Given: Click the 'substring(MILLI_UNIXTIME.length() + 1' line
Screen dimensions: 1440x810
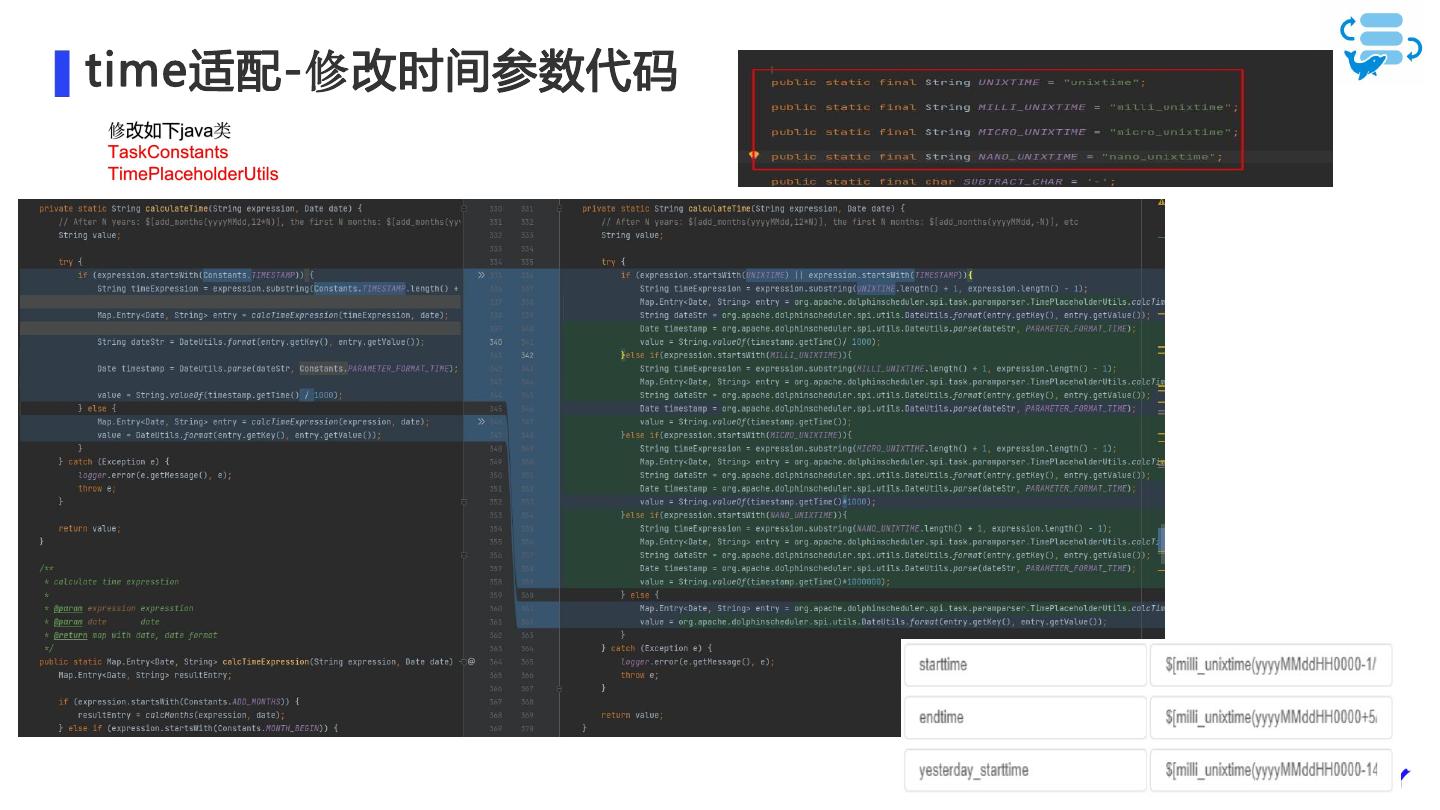Looking at the screenshot, I should click(878, 368).
